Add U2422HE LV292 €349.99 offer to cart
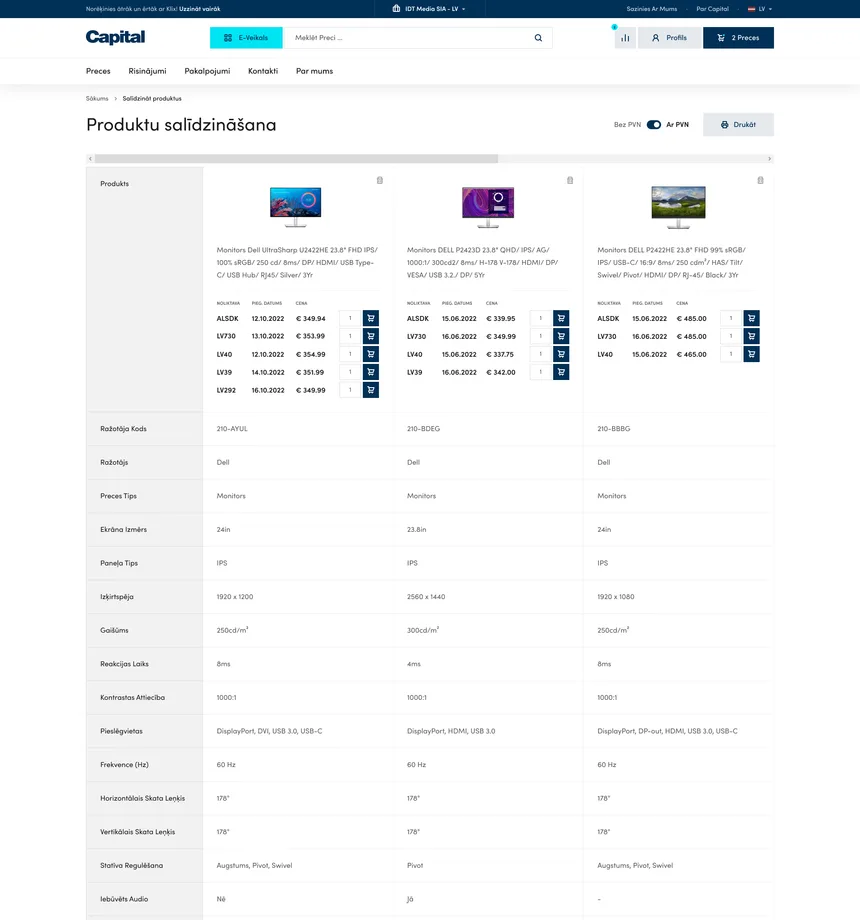This screenshot has width=860, height=920. [371, 390]
